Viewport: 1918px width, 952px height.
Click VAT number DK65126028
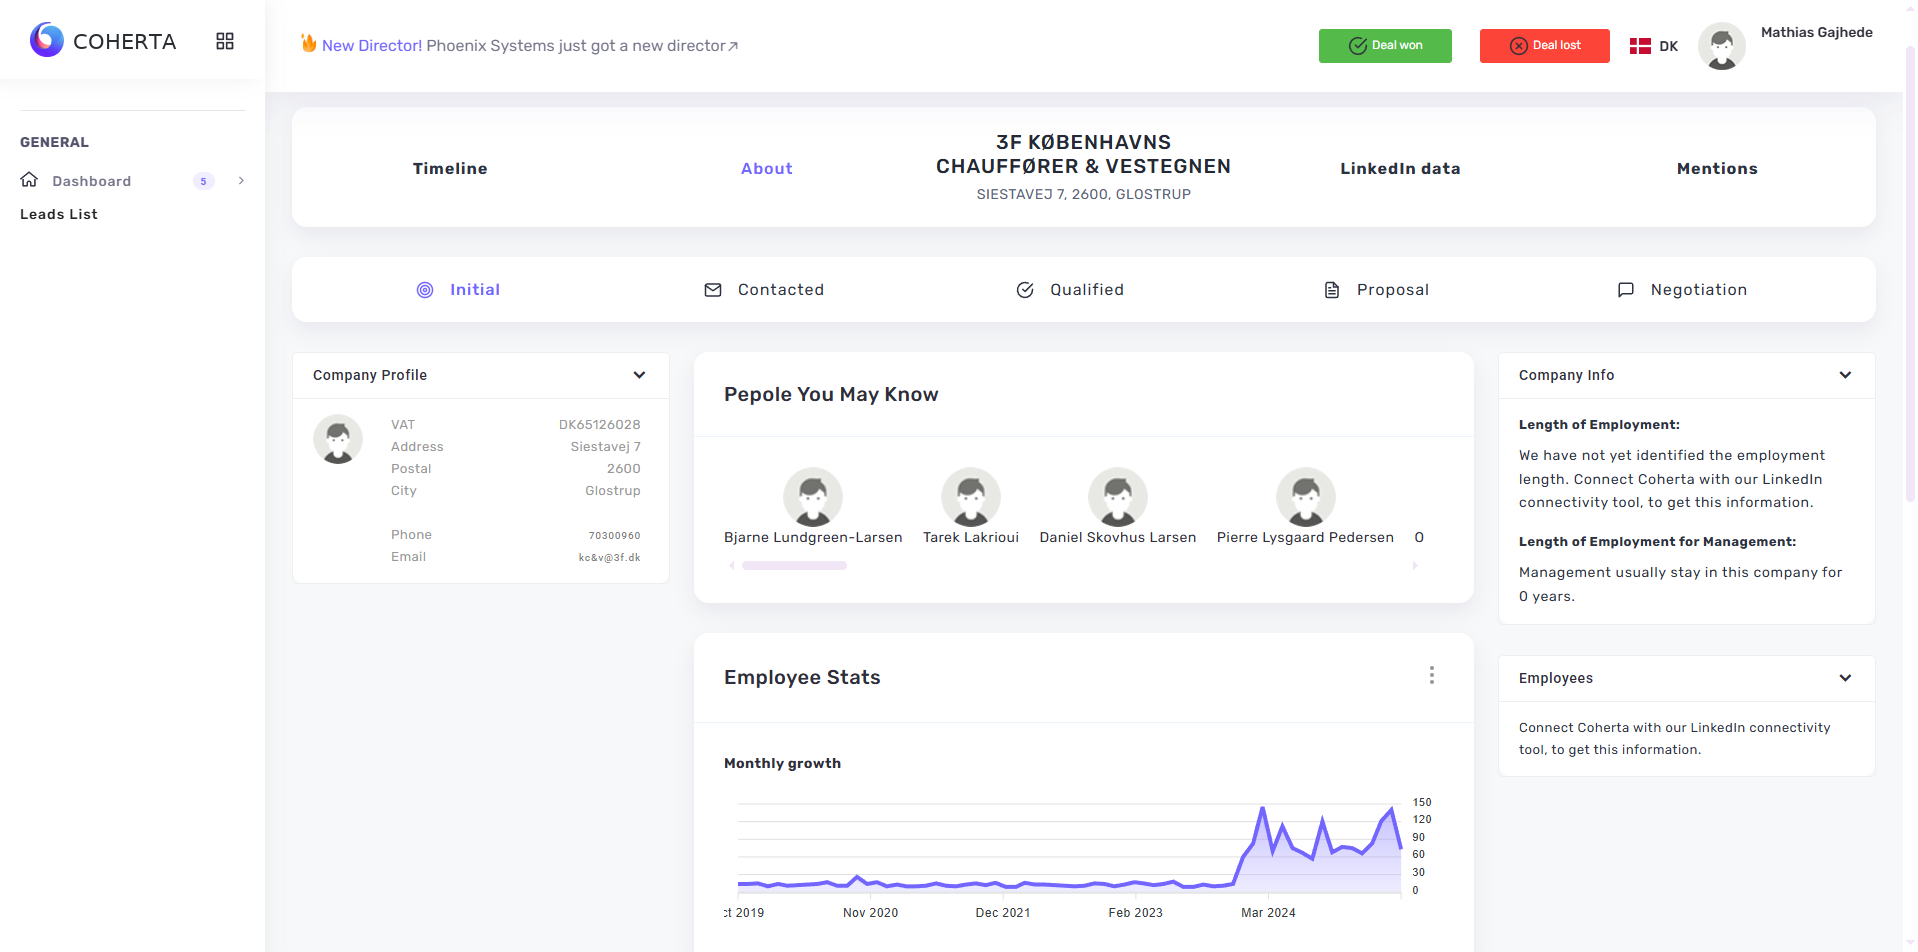tap(600, 425)
